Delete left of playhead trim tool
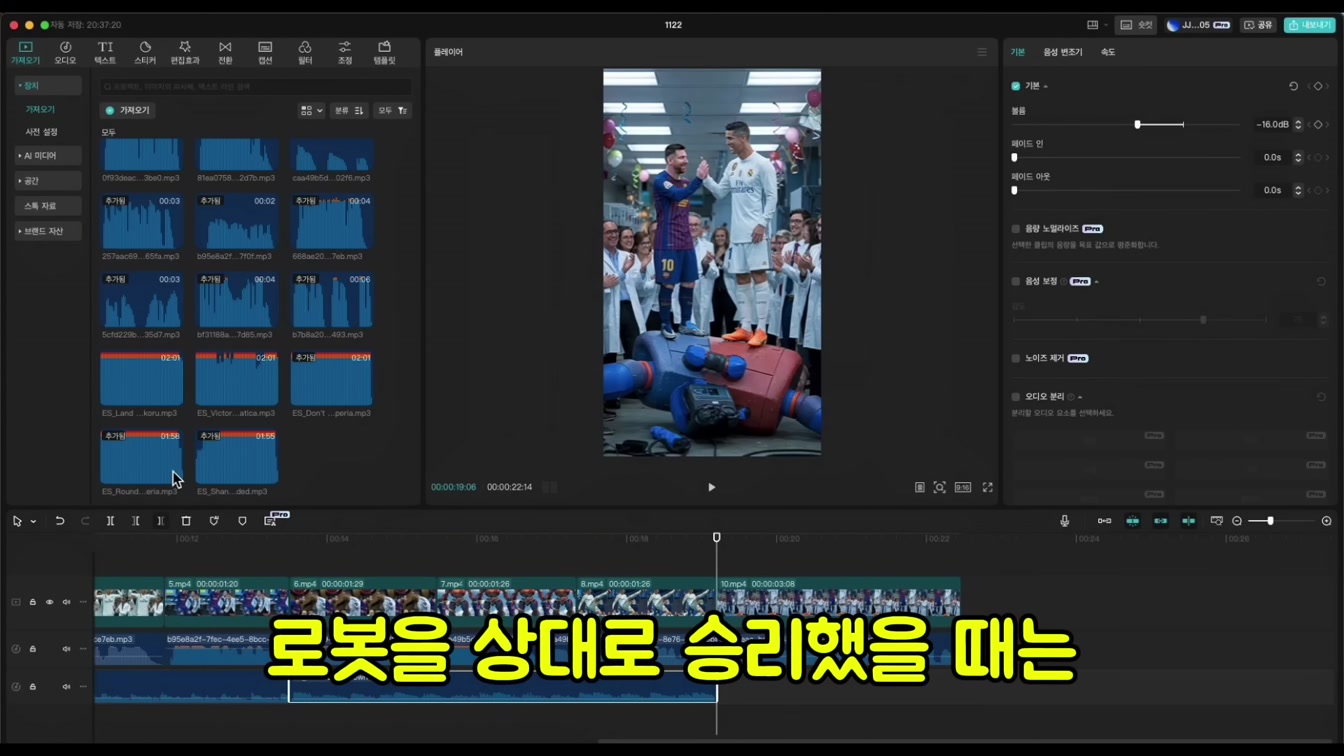1344x756 pixels. [136, 521]
